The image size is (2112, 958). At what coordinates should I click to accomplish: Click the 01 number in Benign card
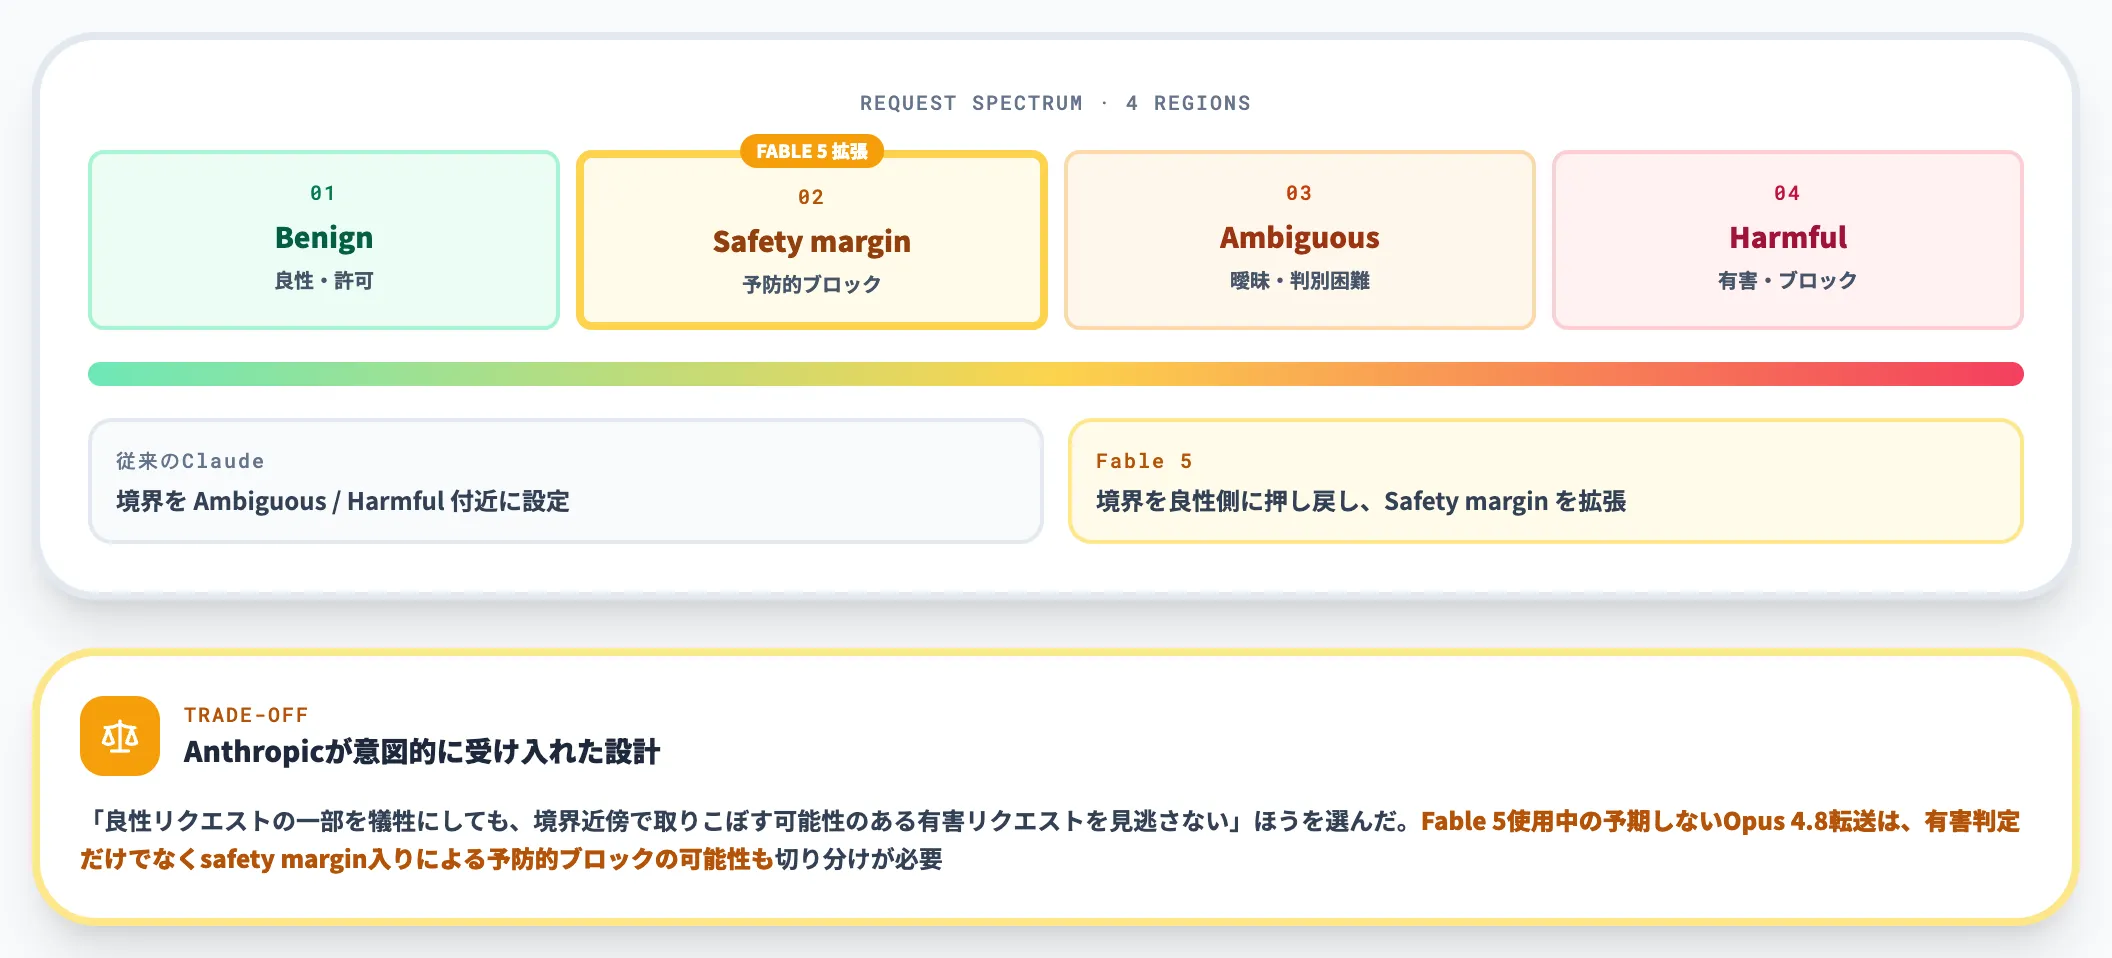click(323, 193)
